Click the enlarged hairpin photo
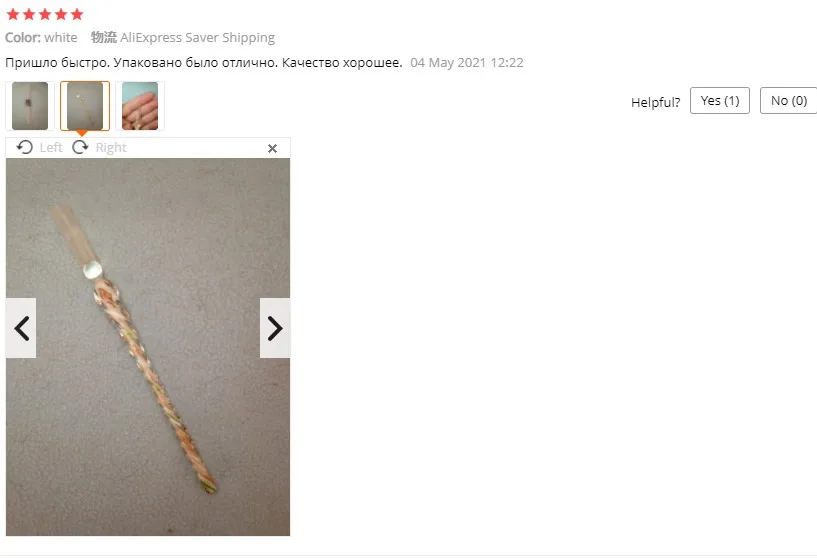Image resolution: width=817 pixels, height=558 pixels. [x=148, y=347]
